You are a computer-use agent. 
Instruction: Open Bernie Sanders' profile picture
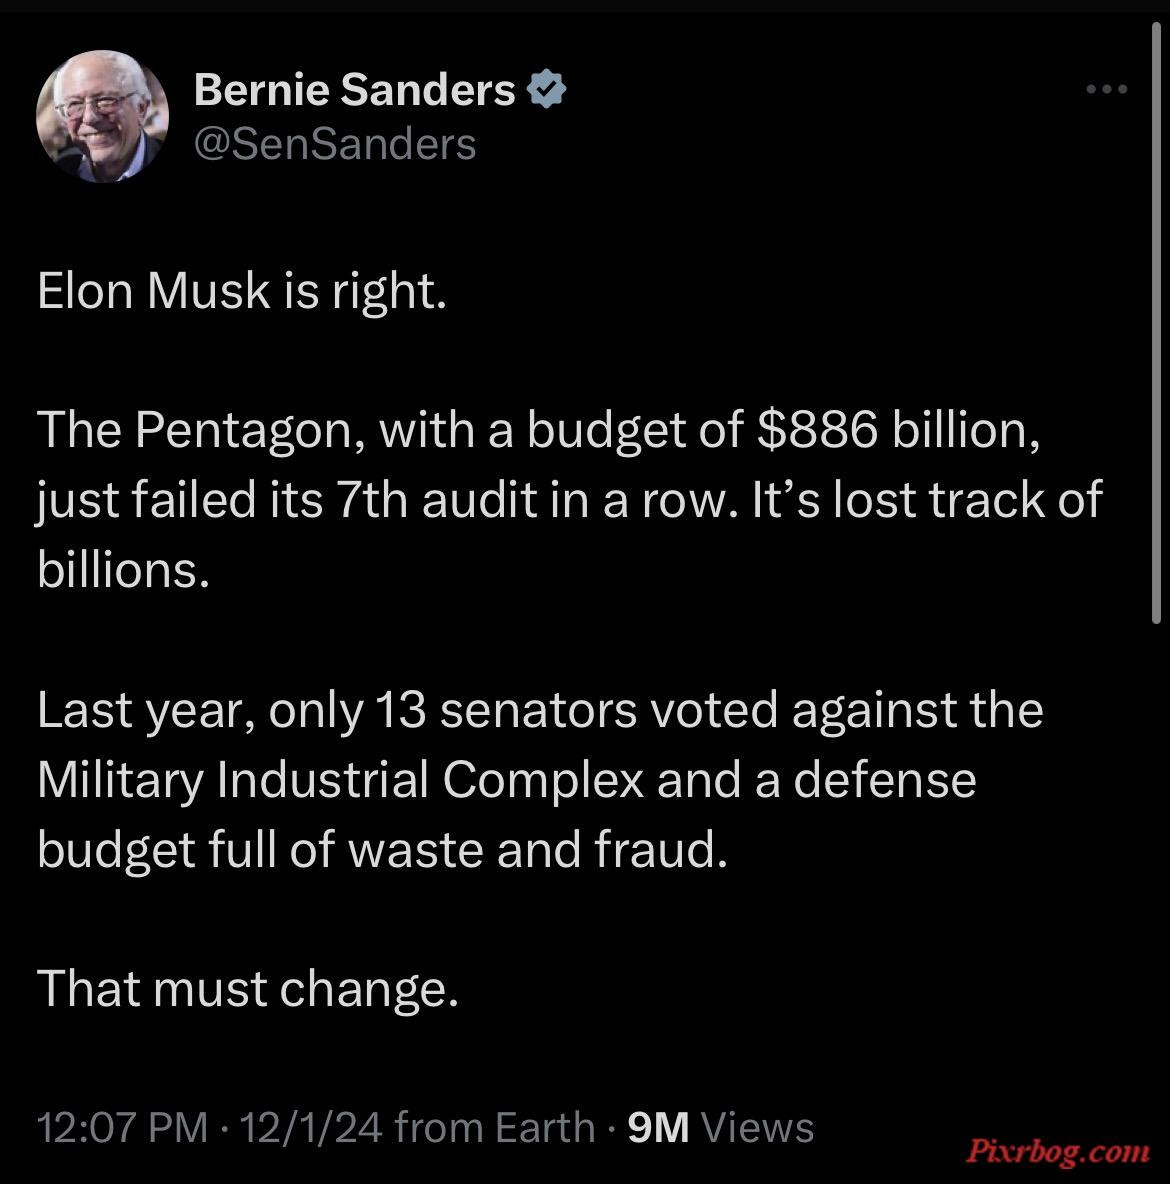point(102,116)
